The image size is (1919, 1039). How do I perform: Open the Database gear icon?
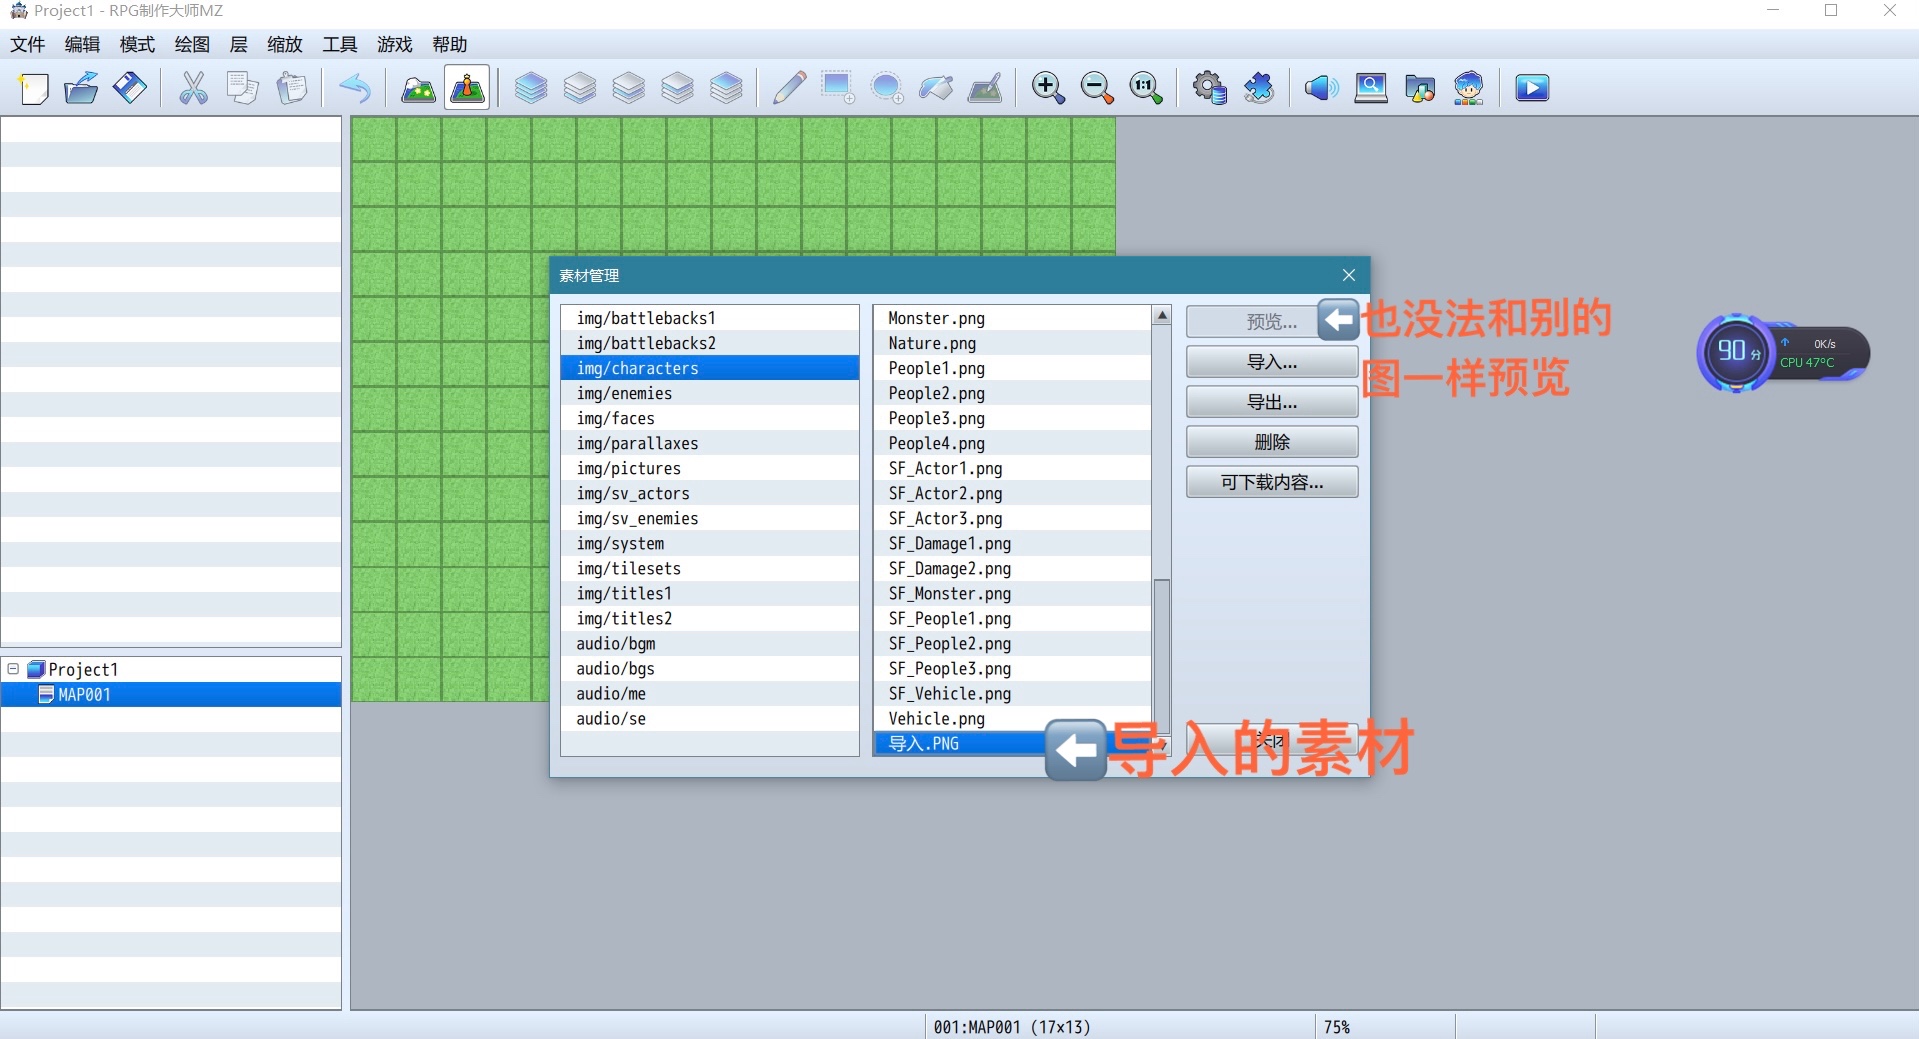point(1210,88)
